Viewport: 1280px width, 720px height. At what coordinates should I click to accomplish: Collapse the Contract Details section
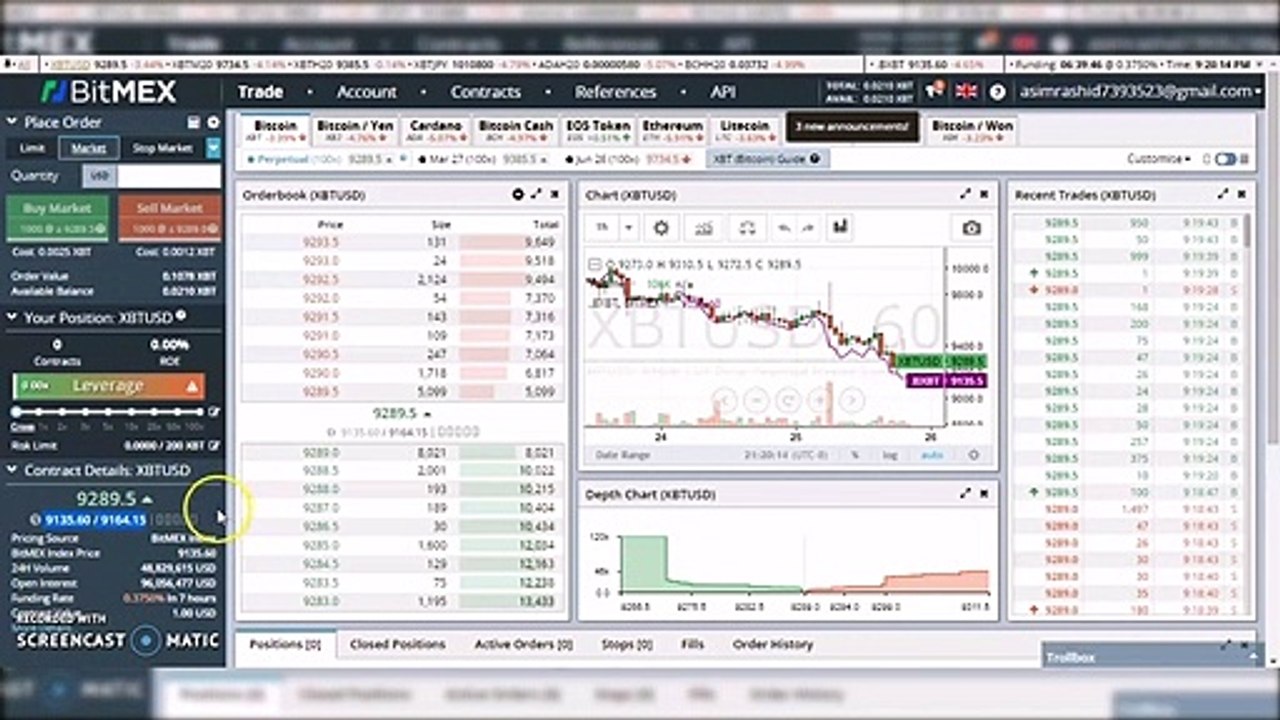click(x=13, y=469)
